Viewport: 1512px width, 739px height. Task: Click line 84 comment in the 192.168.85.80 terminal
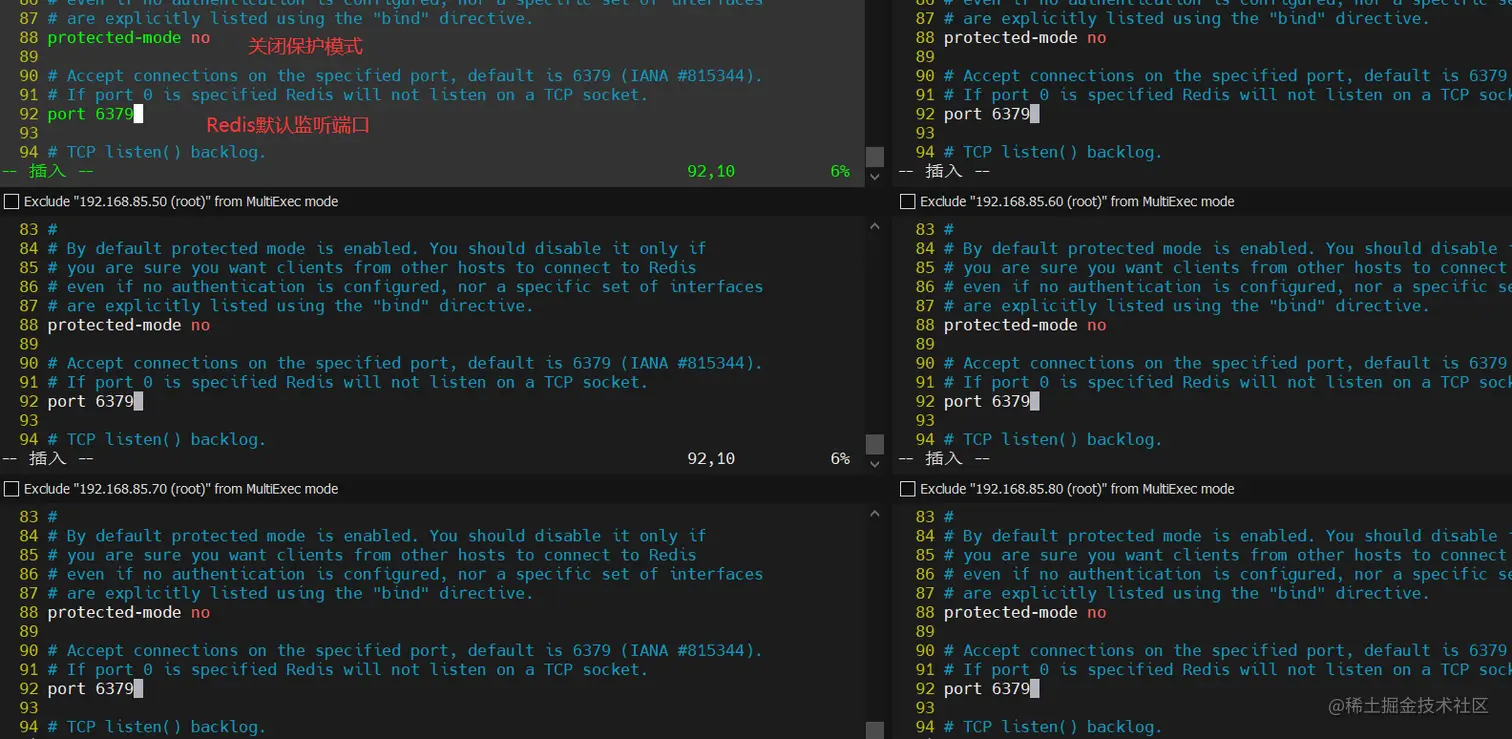click(1227, 536)
